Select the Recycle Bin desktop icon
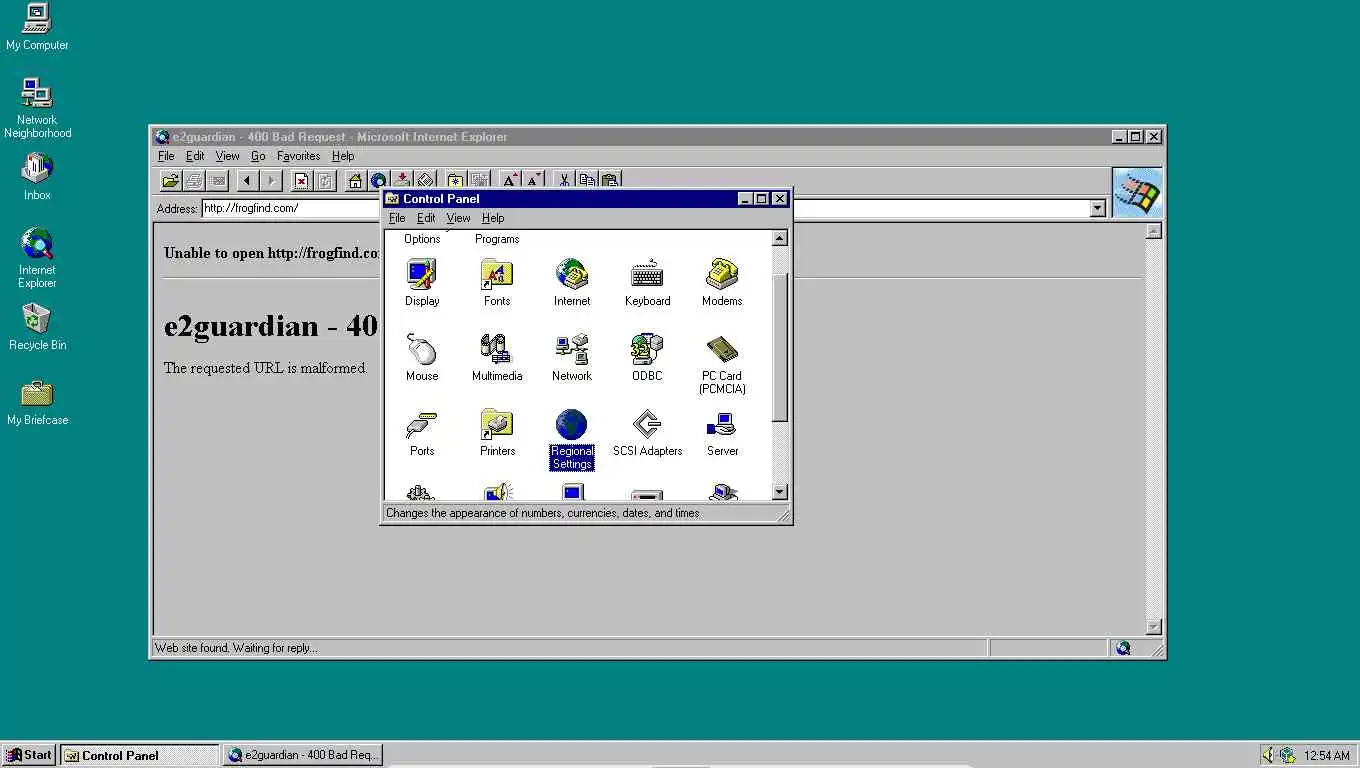Image resolution: width=1360 pixels, height=768 pixels. coord(37,326)
